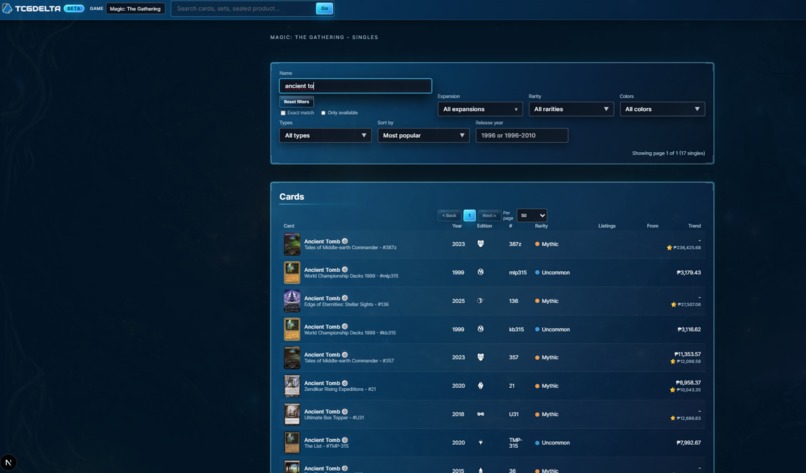Image resolution: width=806 pixels, height=473 pixels.
Task: Click the Reset filters button
Action: [x=297, y=102]
